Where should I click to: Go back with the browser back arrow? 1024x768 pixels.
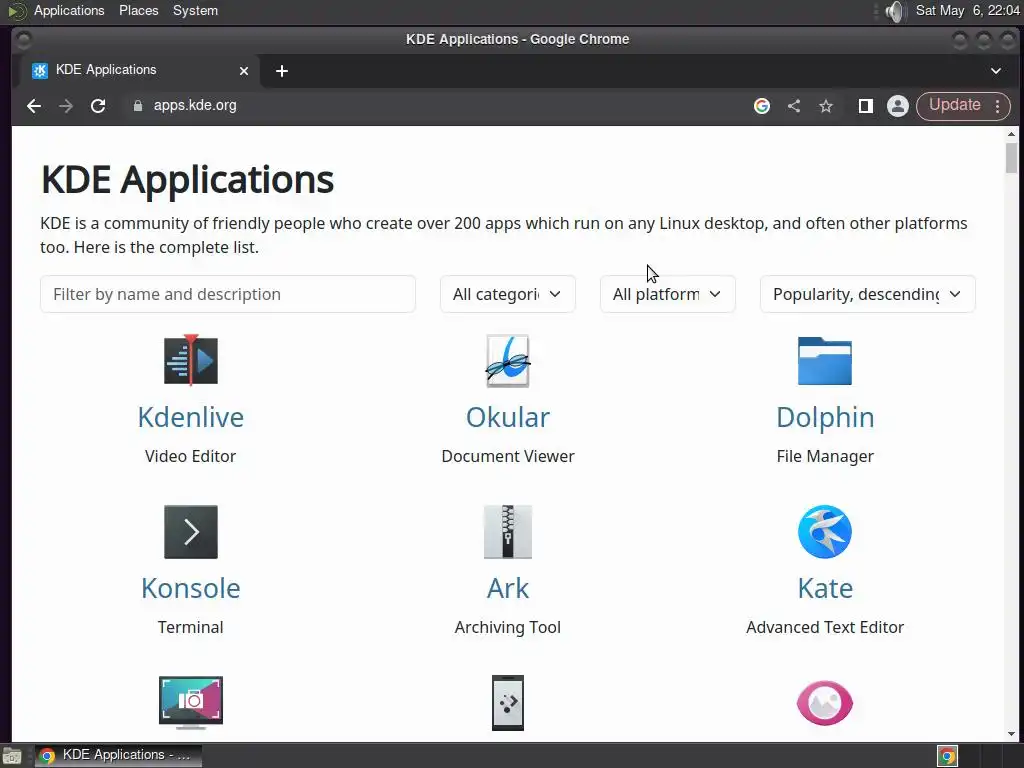tap(34, 106)
